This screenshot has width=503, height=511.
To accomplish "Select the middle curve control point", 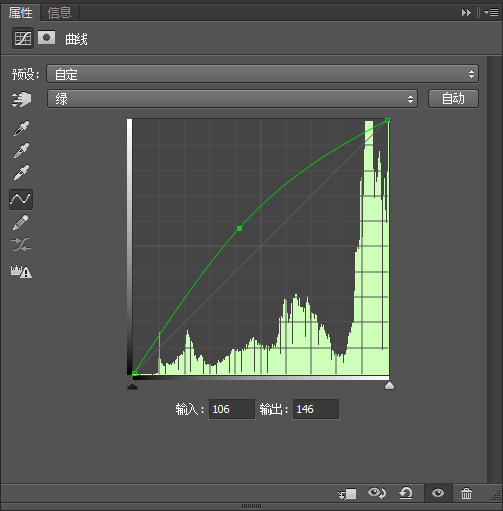I will click(x=239, y=228).
